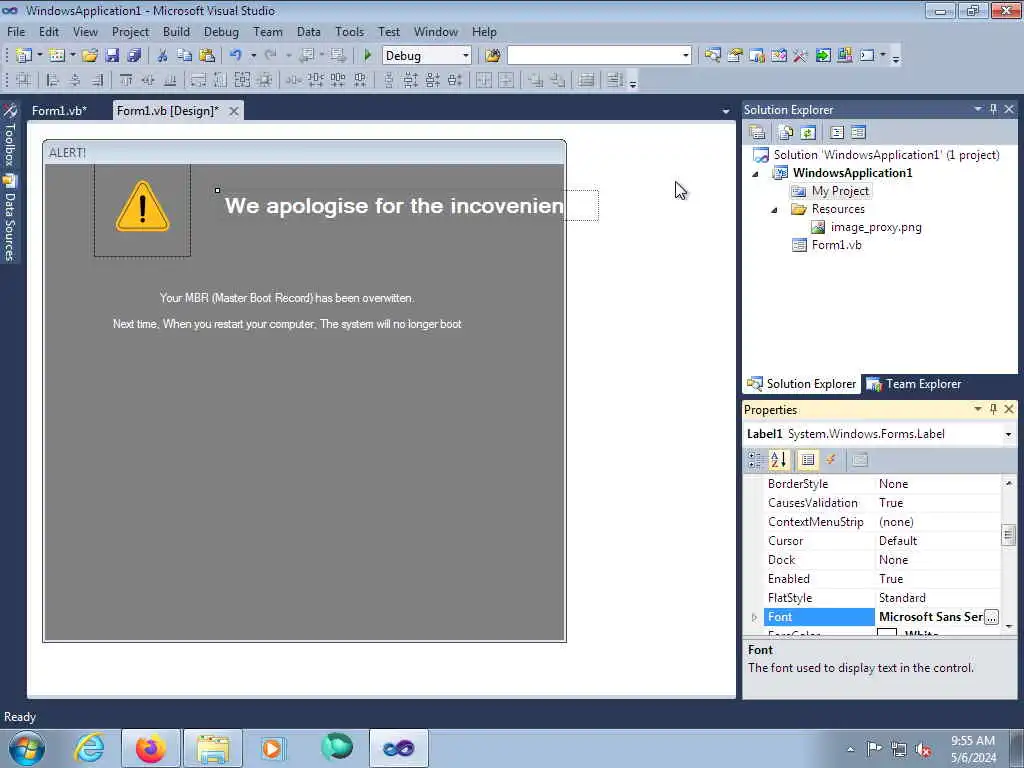Click the Properties panel scrollbar thumb
This screenshot has width=1024, height=768.
[1008, 535]
